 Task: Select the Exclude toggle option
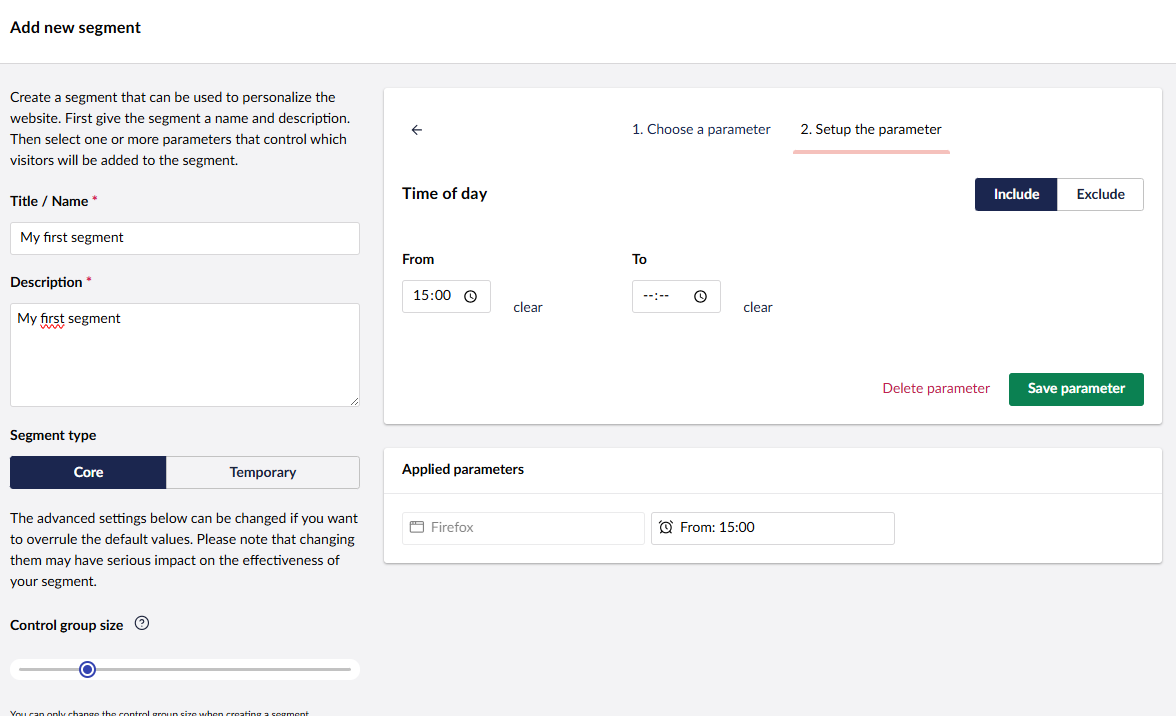[x=1100, y=194]
